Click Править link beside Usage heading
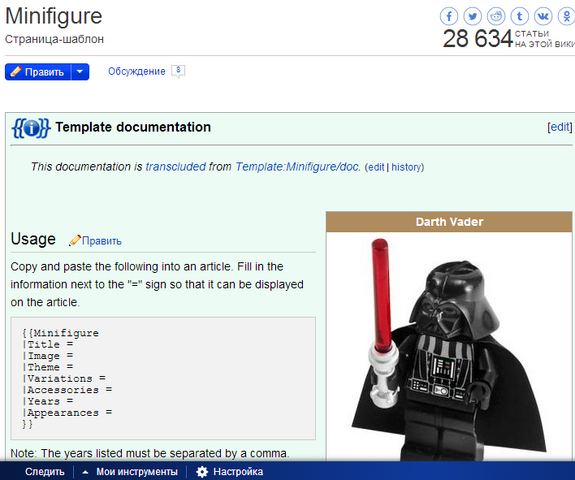Screen dimensions: 575x480 (102, 241)
